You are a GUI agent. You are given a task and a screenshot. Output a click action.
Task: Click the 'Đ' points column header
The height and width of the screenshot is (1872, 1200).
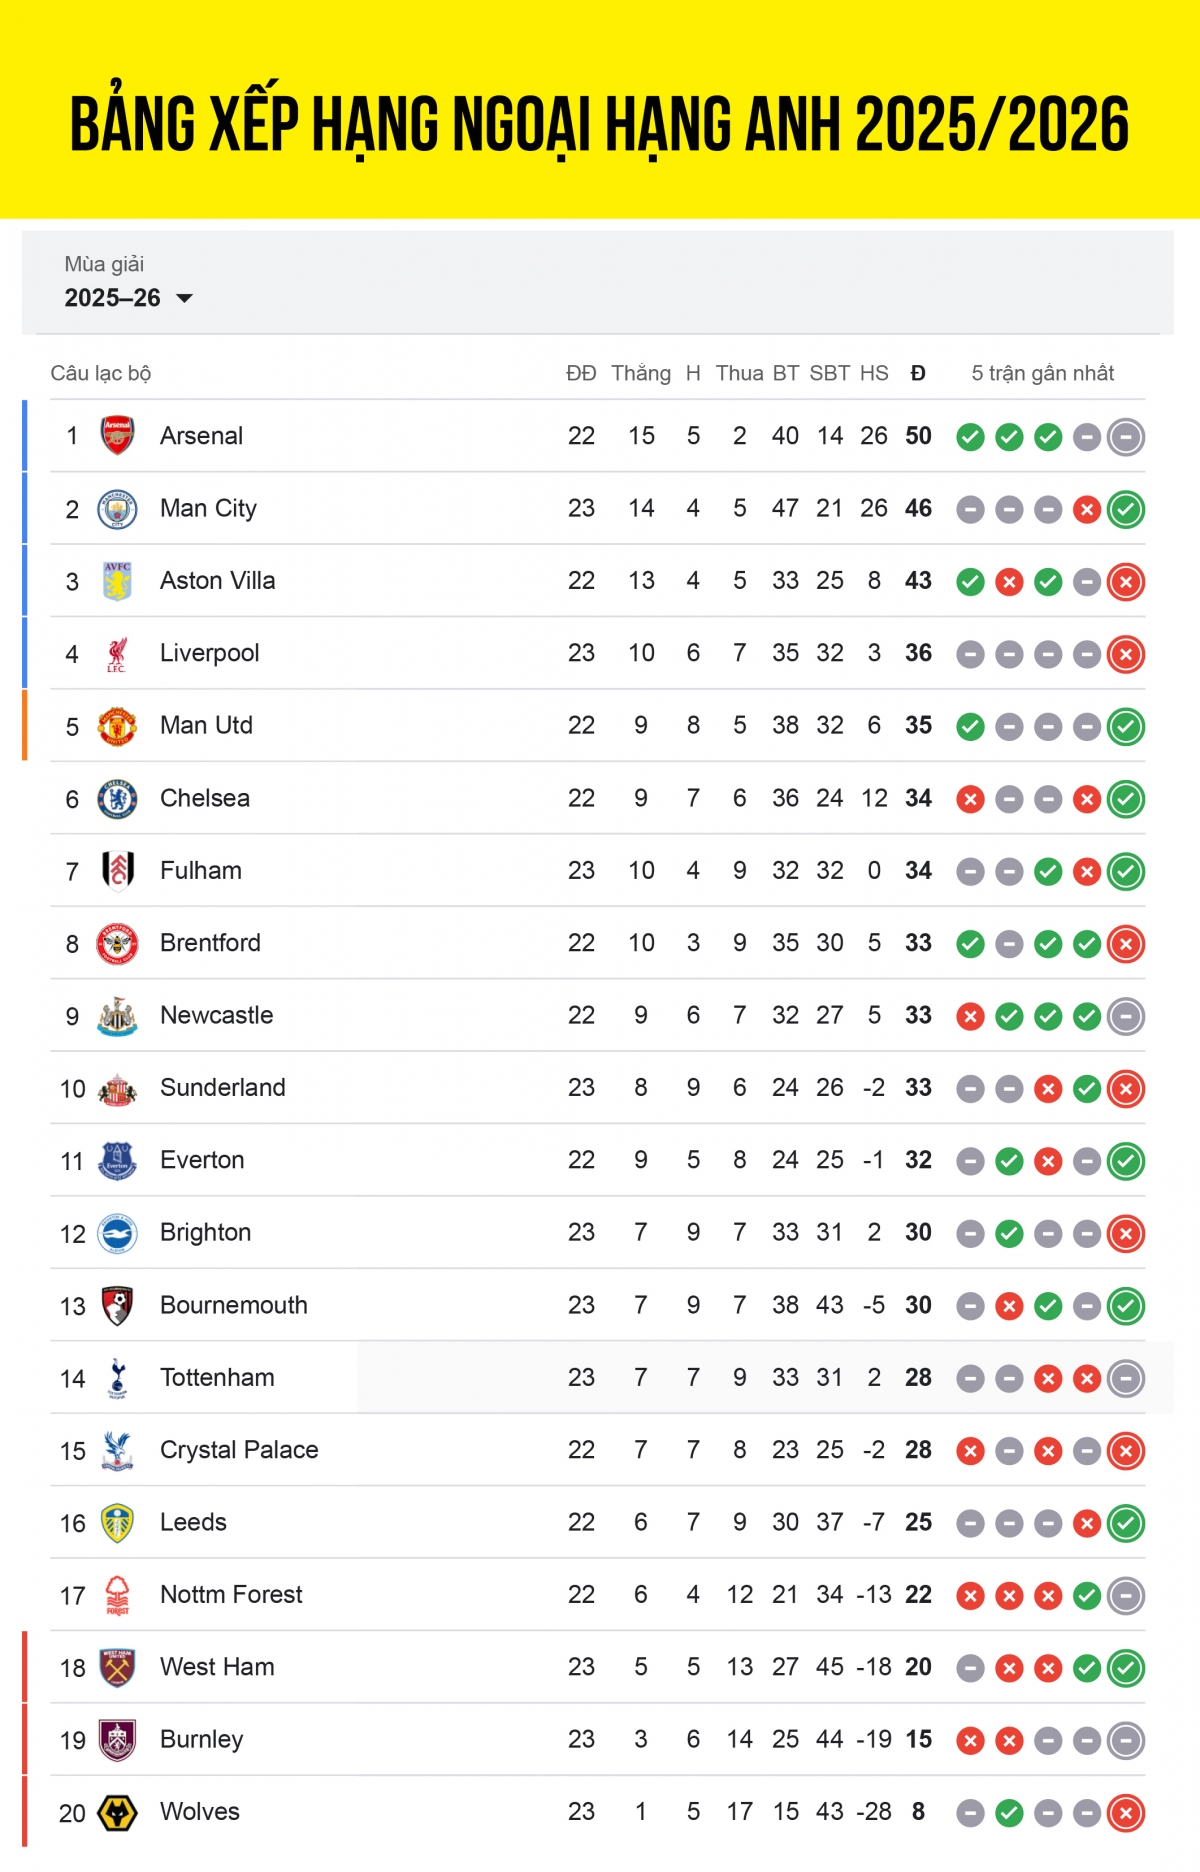click(918, 373)
